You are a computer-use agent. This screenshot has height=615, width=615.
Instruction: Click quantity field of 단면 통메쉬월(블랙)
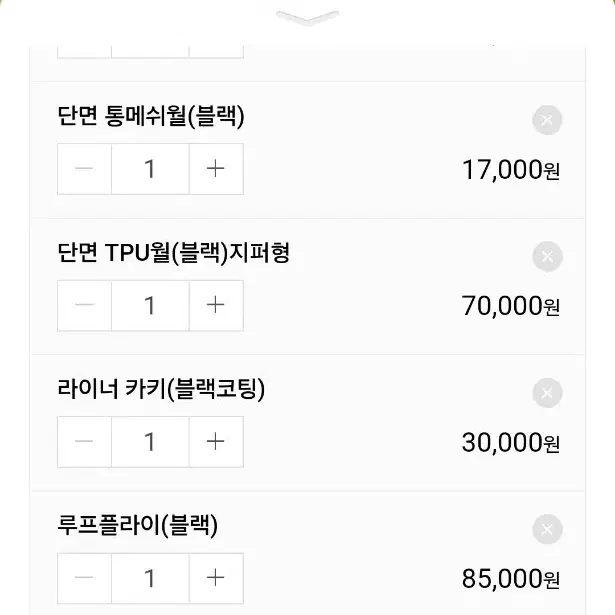(150, 169)
